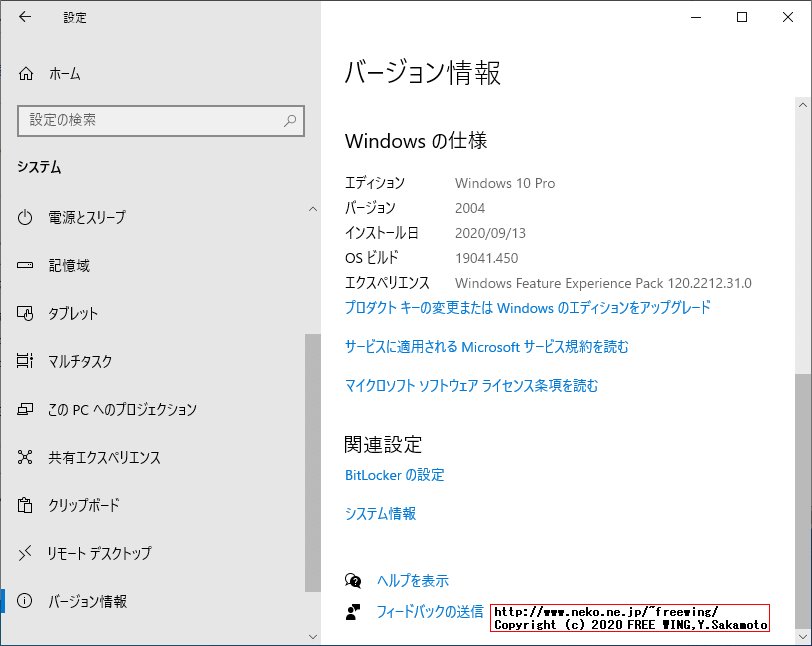Click the main pane scrollbar thumb
Screen dimensions: 812x646
[x=803, y=500]
